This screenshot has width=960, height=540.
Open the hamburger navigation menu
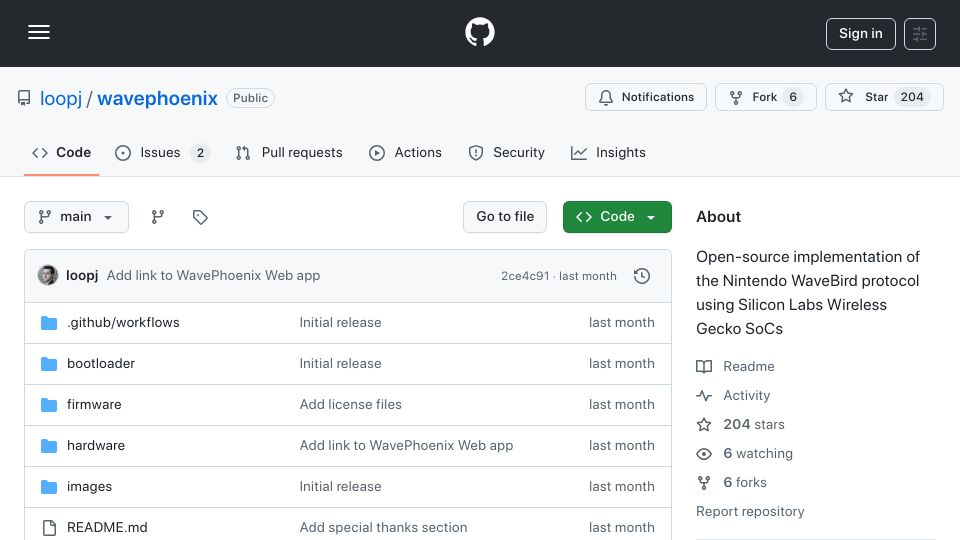tap(39, 32)
